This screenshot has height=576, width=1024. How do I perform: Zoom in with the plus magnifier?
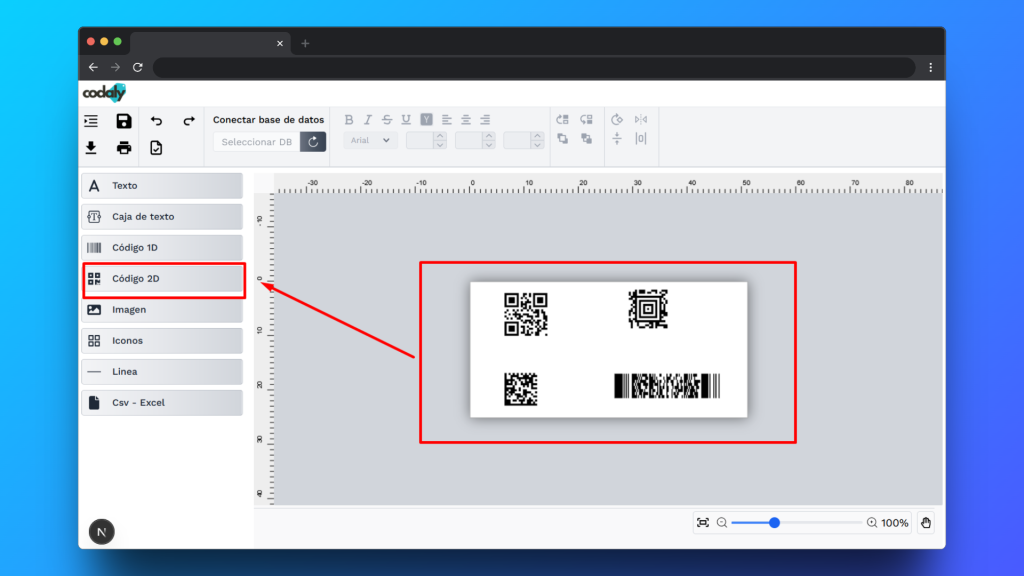(871, 522)
